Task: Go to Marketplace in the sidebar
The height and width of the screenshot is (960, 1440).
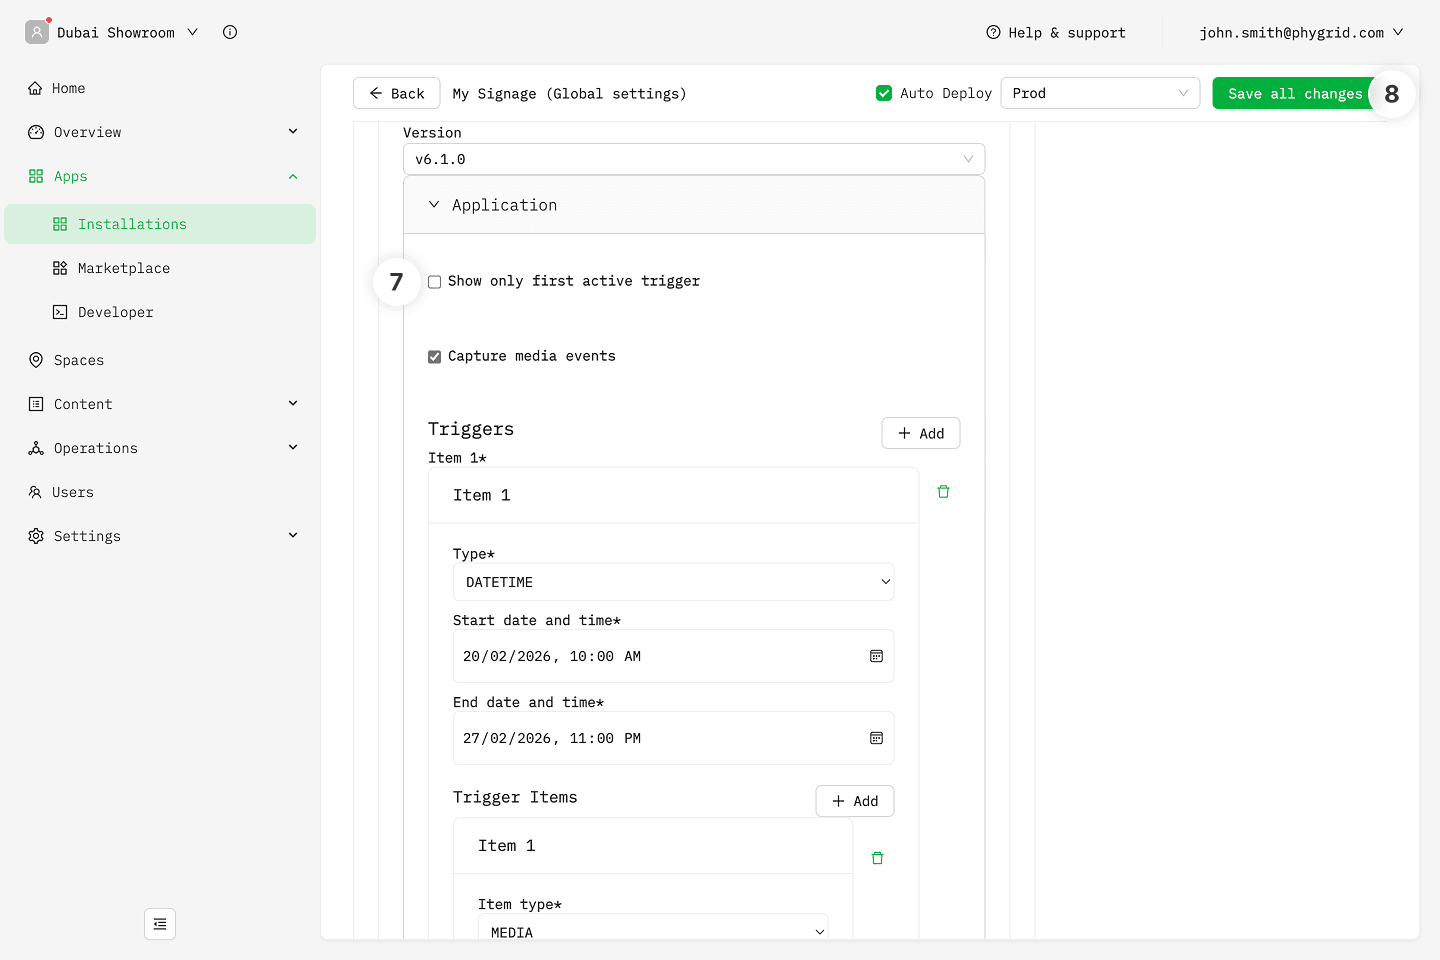Action: pyautogui.click(x=124, y=268)
